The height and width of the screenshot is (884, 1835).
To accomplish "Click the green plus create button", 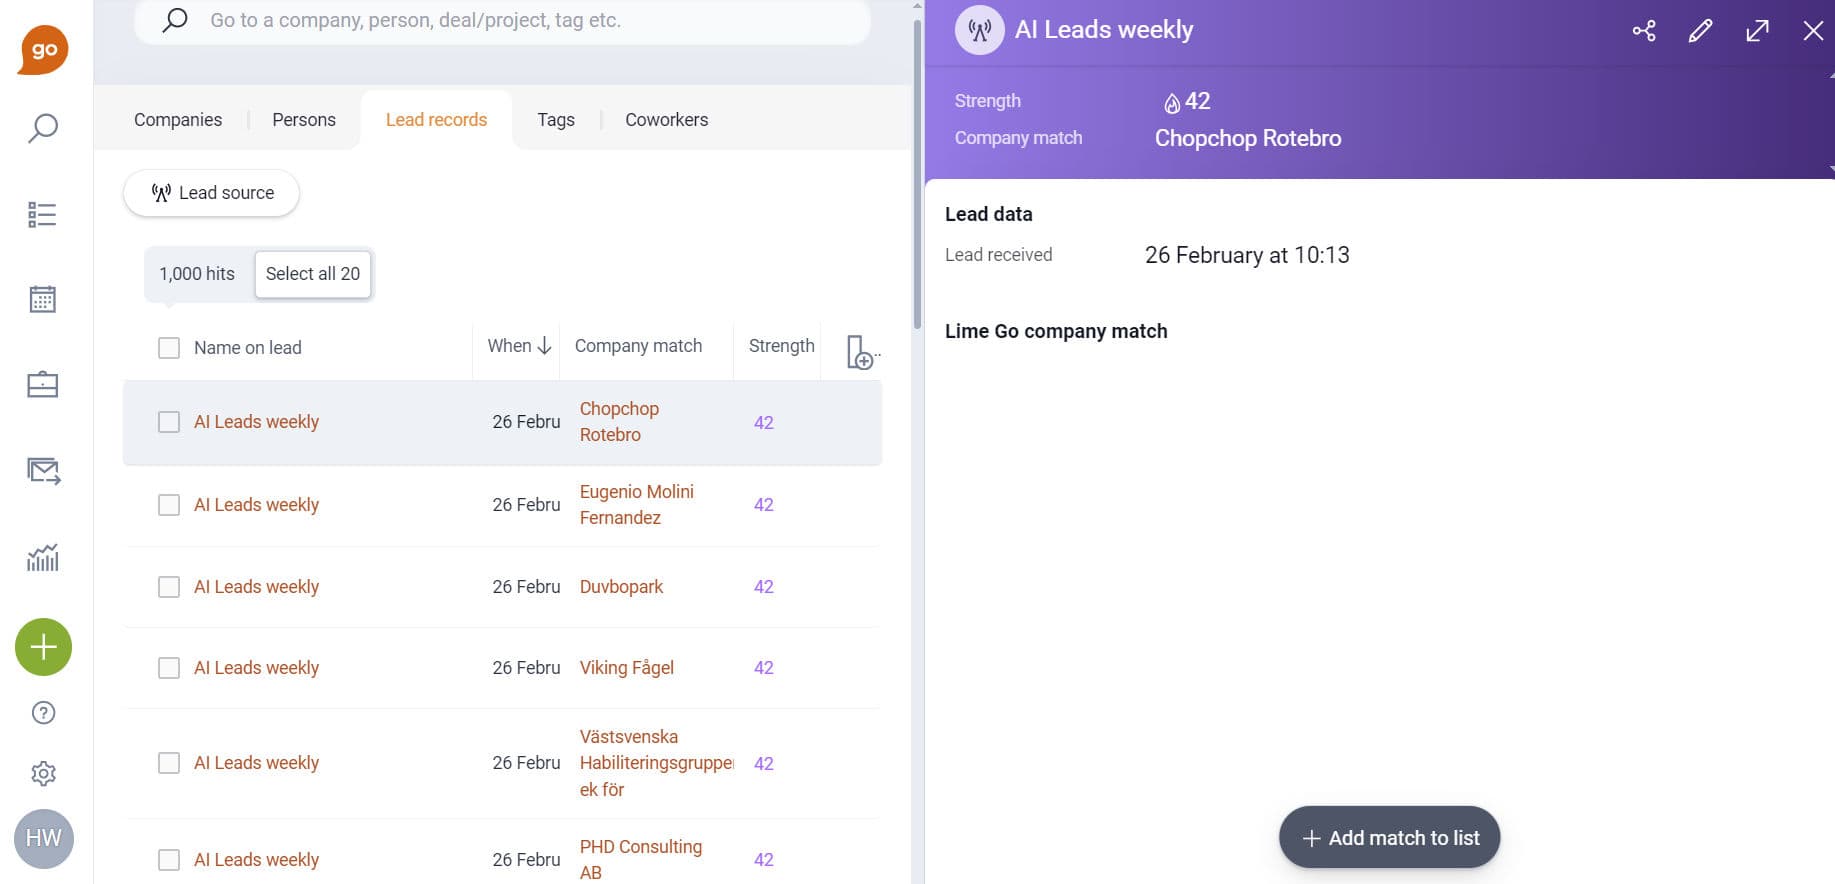I will (43, 647).
